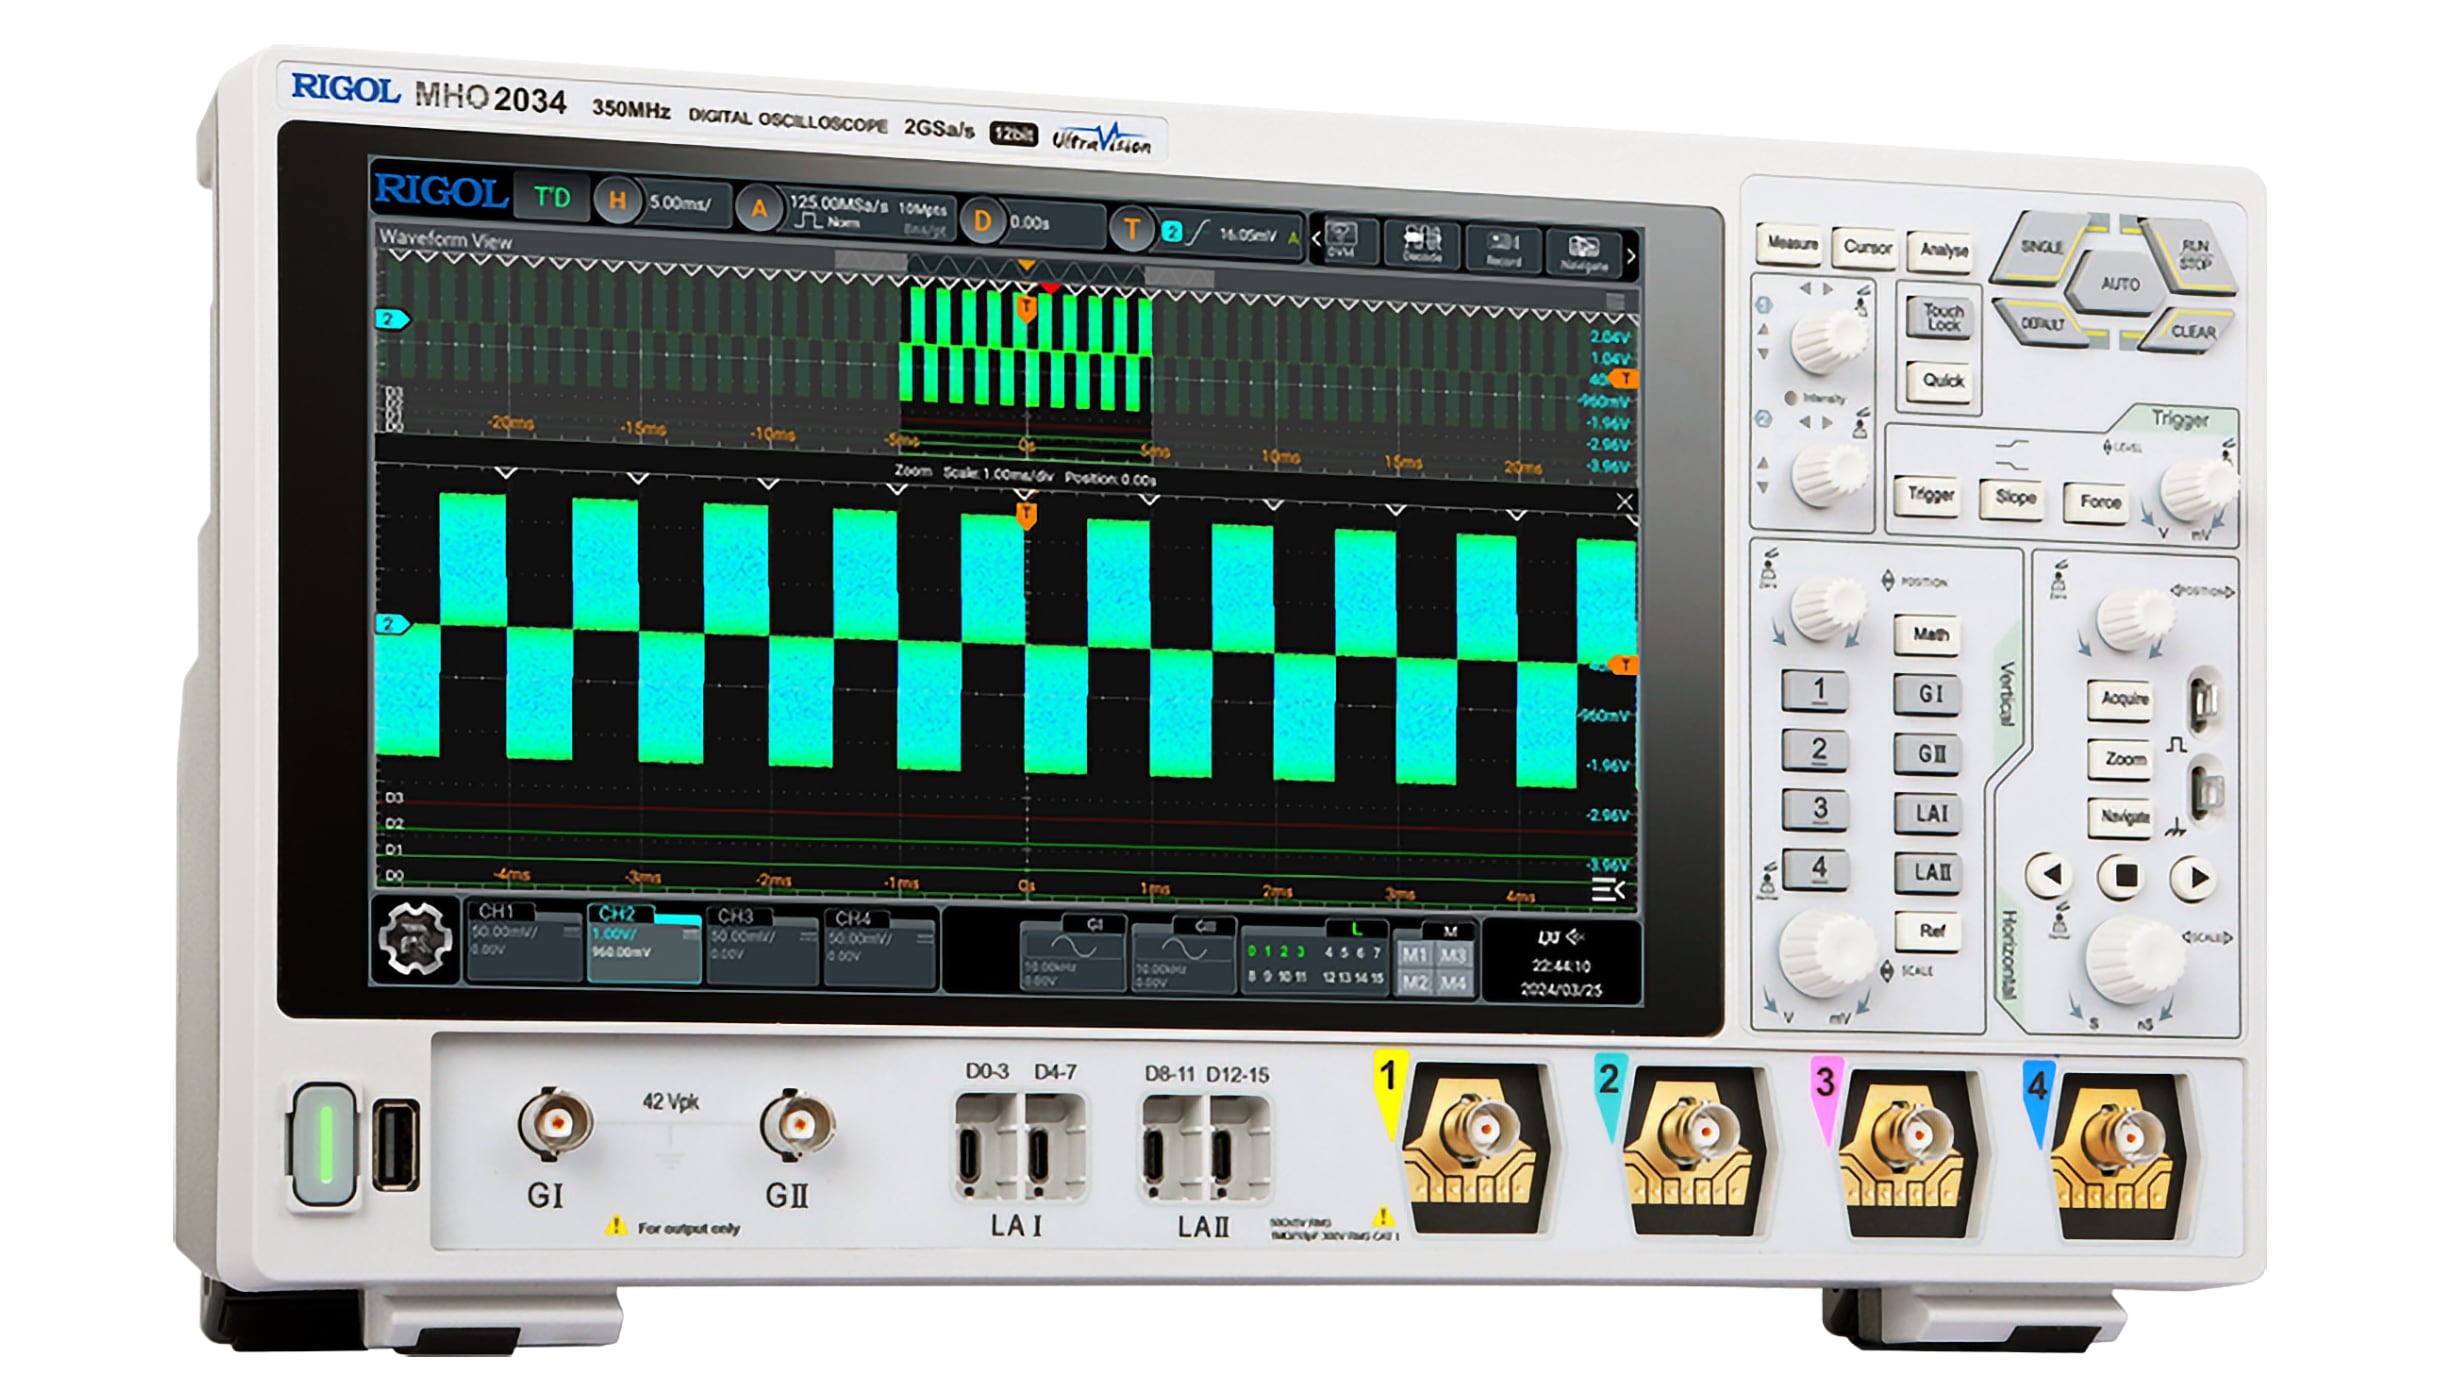Viewport: 2440px width, 1400px height.
Task: Tap the GII sine generator tile on screen
Action: (x=1182, y=957)
